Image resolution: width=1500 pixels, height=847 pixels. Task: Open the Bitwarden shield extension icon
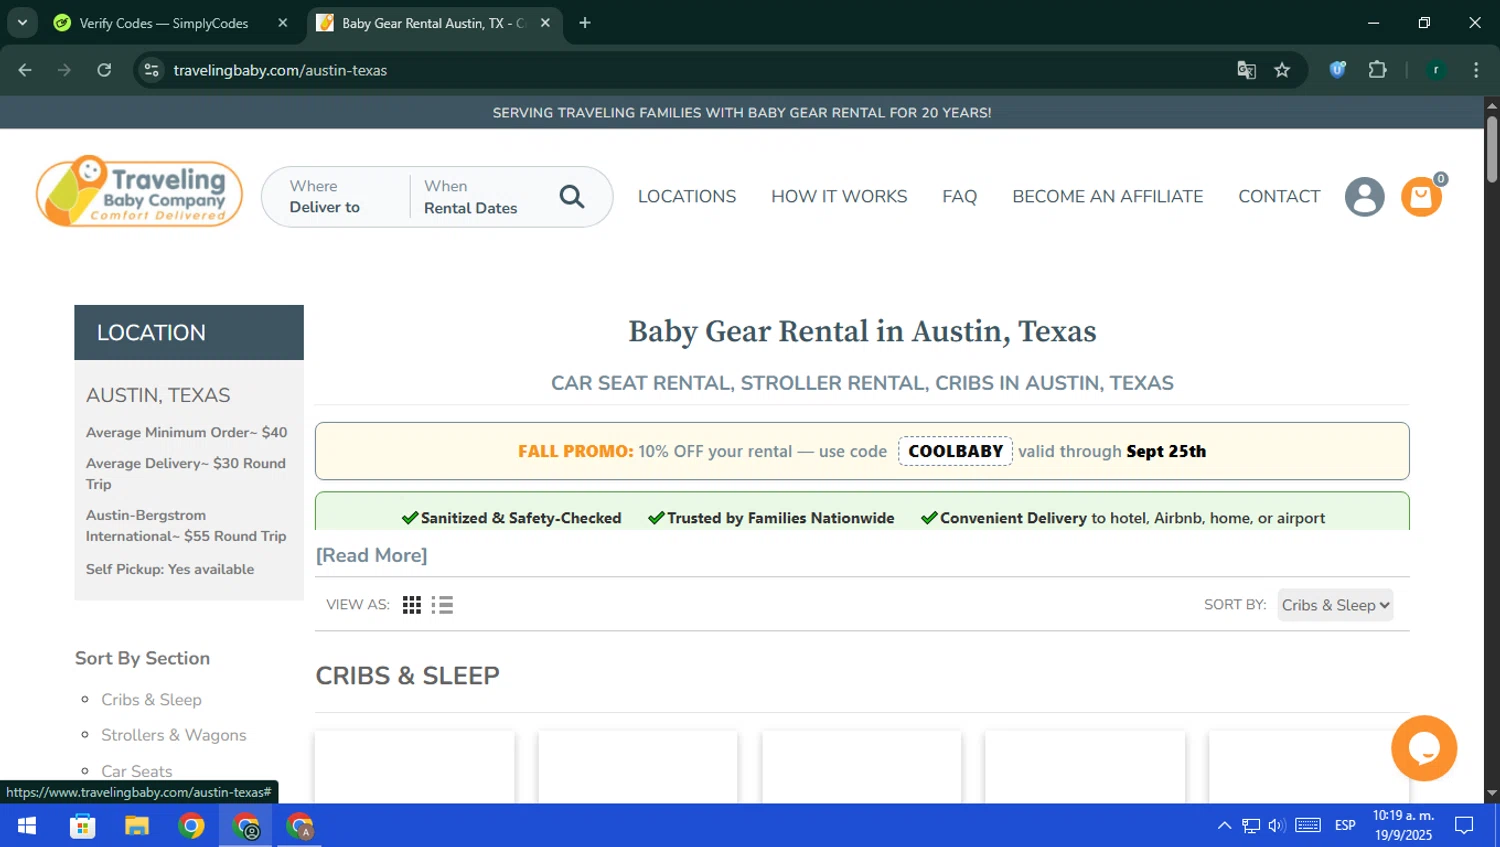1337,70
